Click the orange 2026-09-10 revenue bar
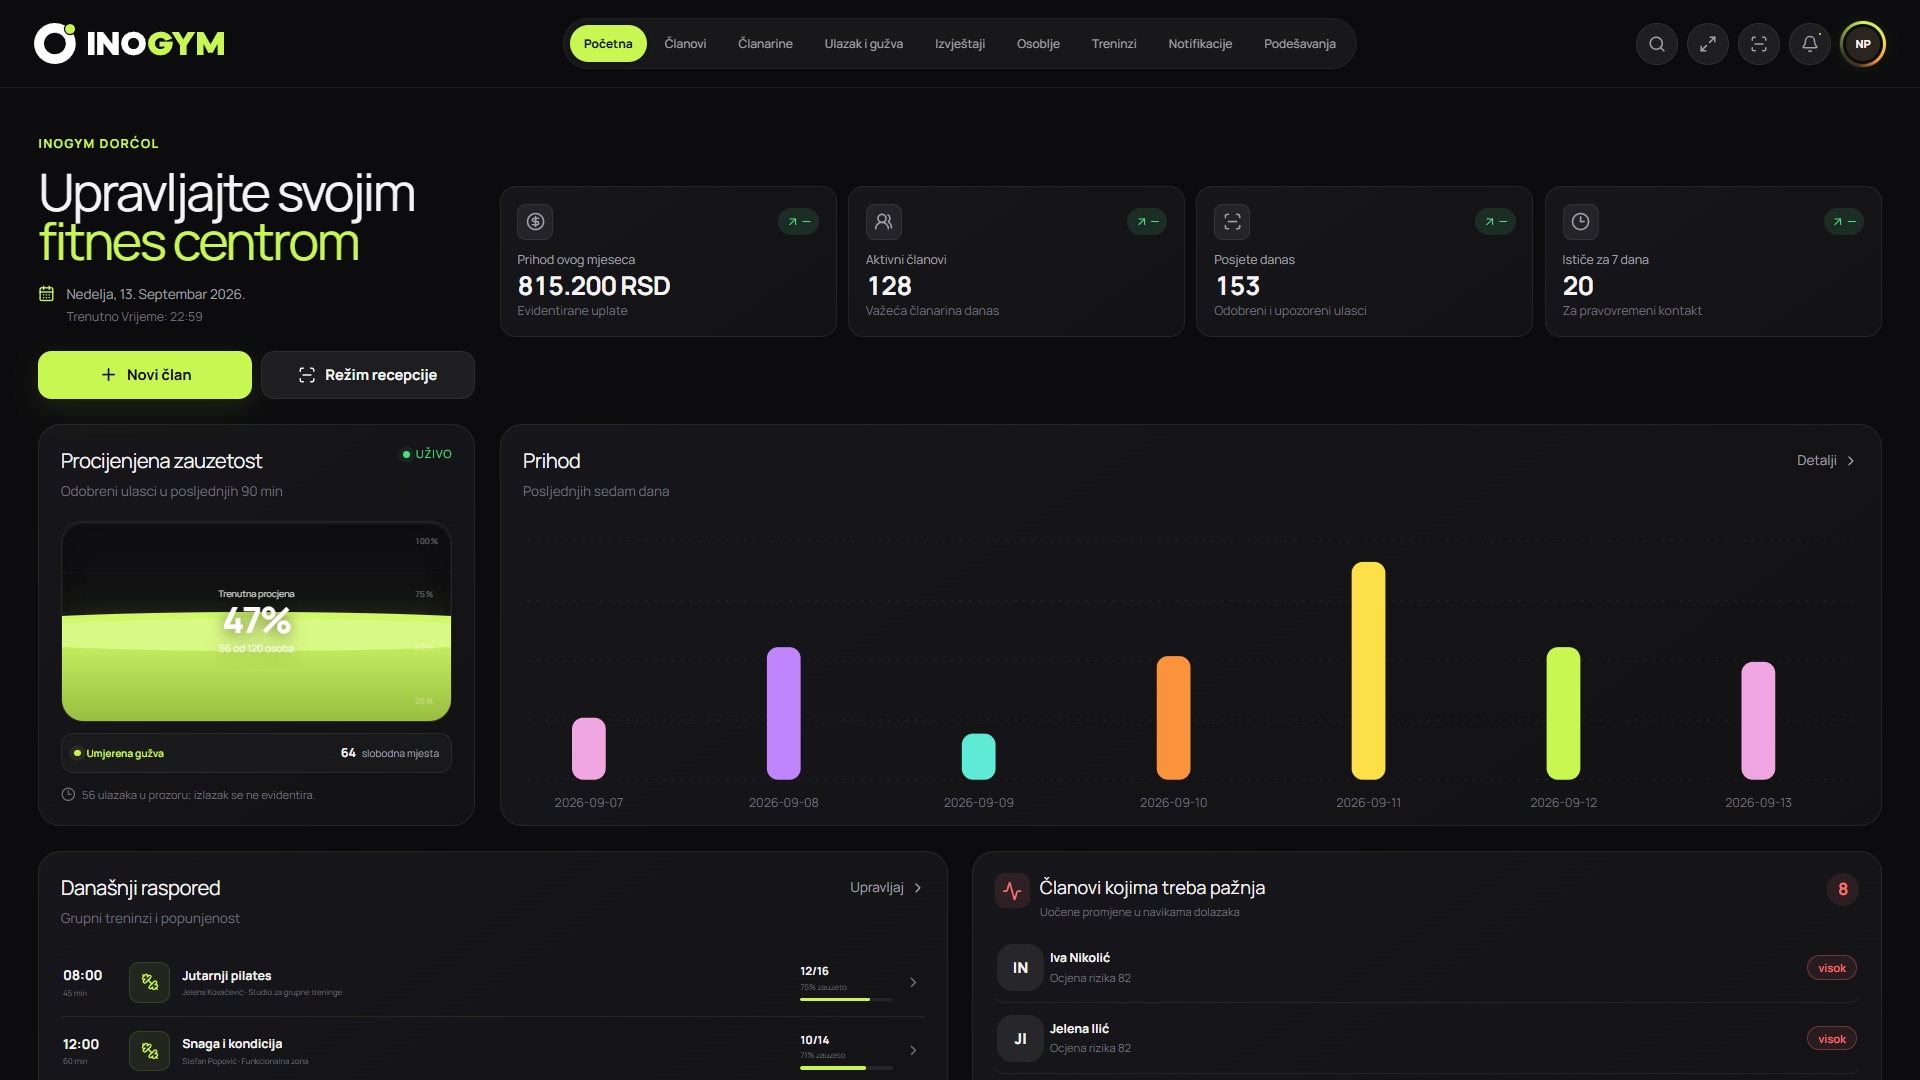1920x1080 pixels. click(x=1173, y=718)
